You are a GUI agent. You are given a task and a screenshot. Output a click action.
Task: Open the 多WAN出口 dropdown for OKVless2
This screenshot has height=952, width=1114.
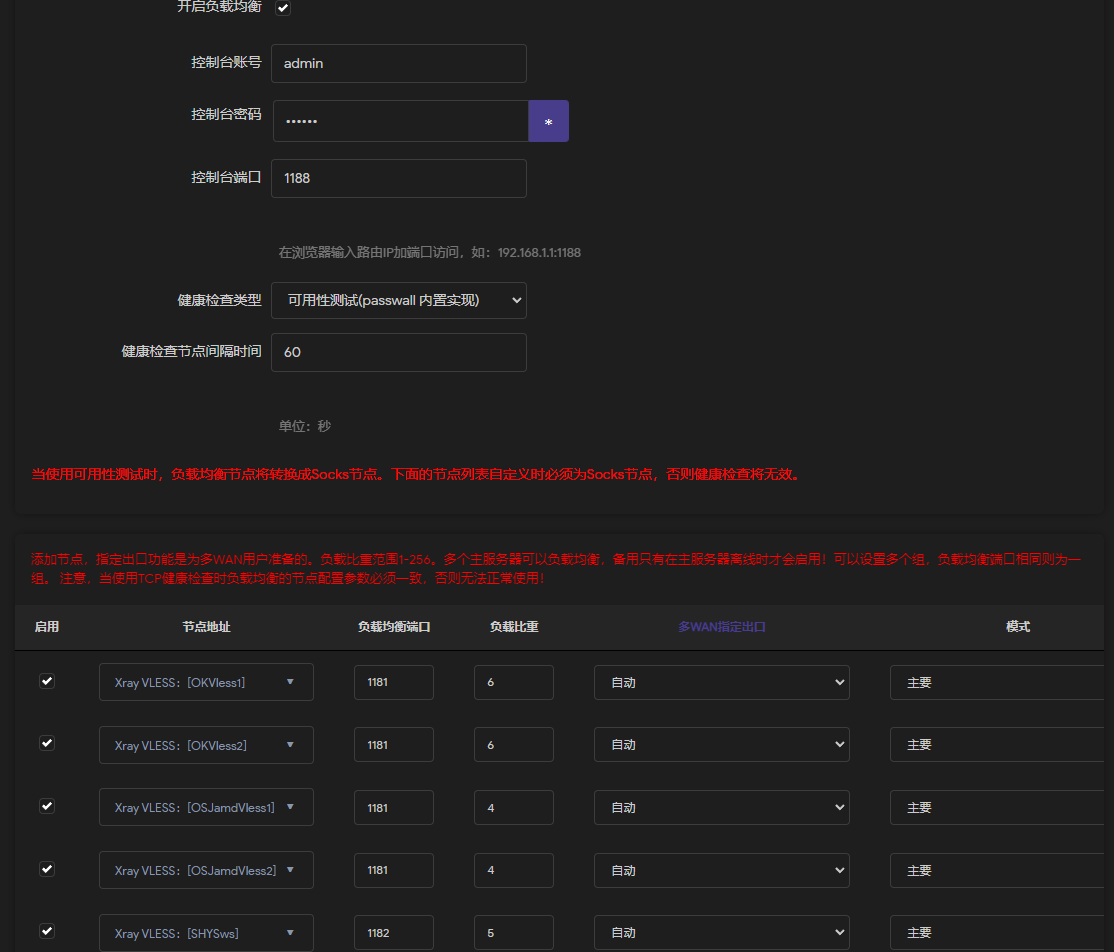pyautogui.click(x=721, y=744)
